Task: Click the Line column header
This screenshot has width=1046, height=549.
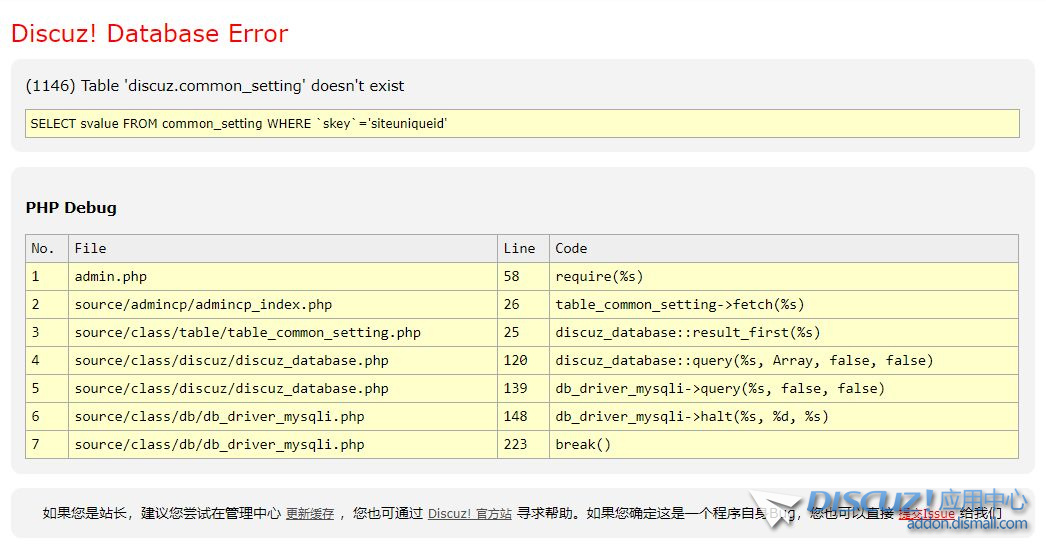Action: click(523, 248)
